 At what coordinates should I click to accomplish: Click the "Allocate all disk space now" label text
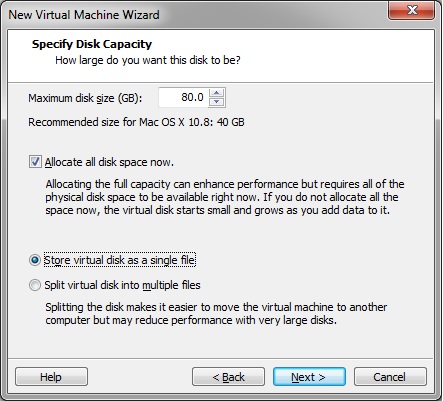[109, 162]
